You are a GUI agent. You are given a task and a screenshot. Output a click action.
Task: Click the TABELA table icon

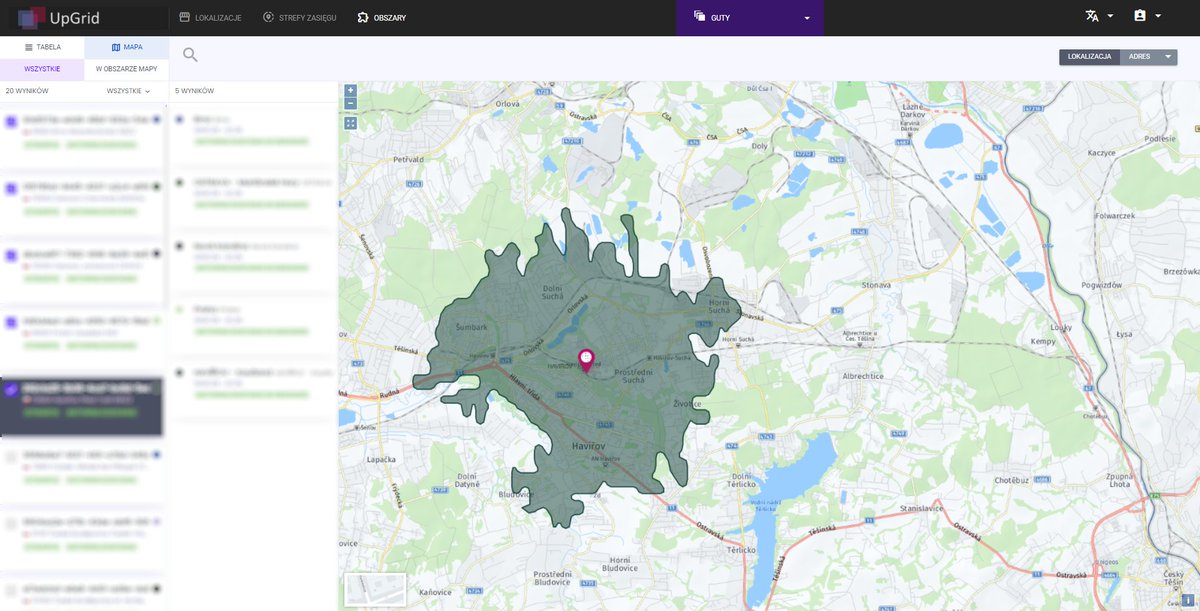(x=29, y=47)
